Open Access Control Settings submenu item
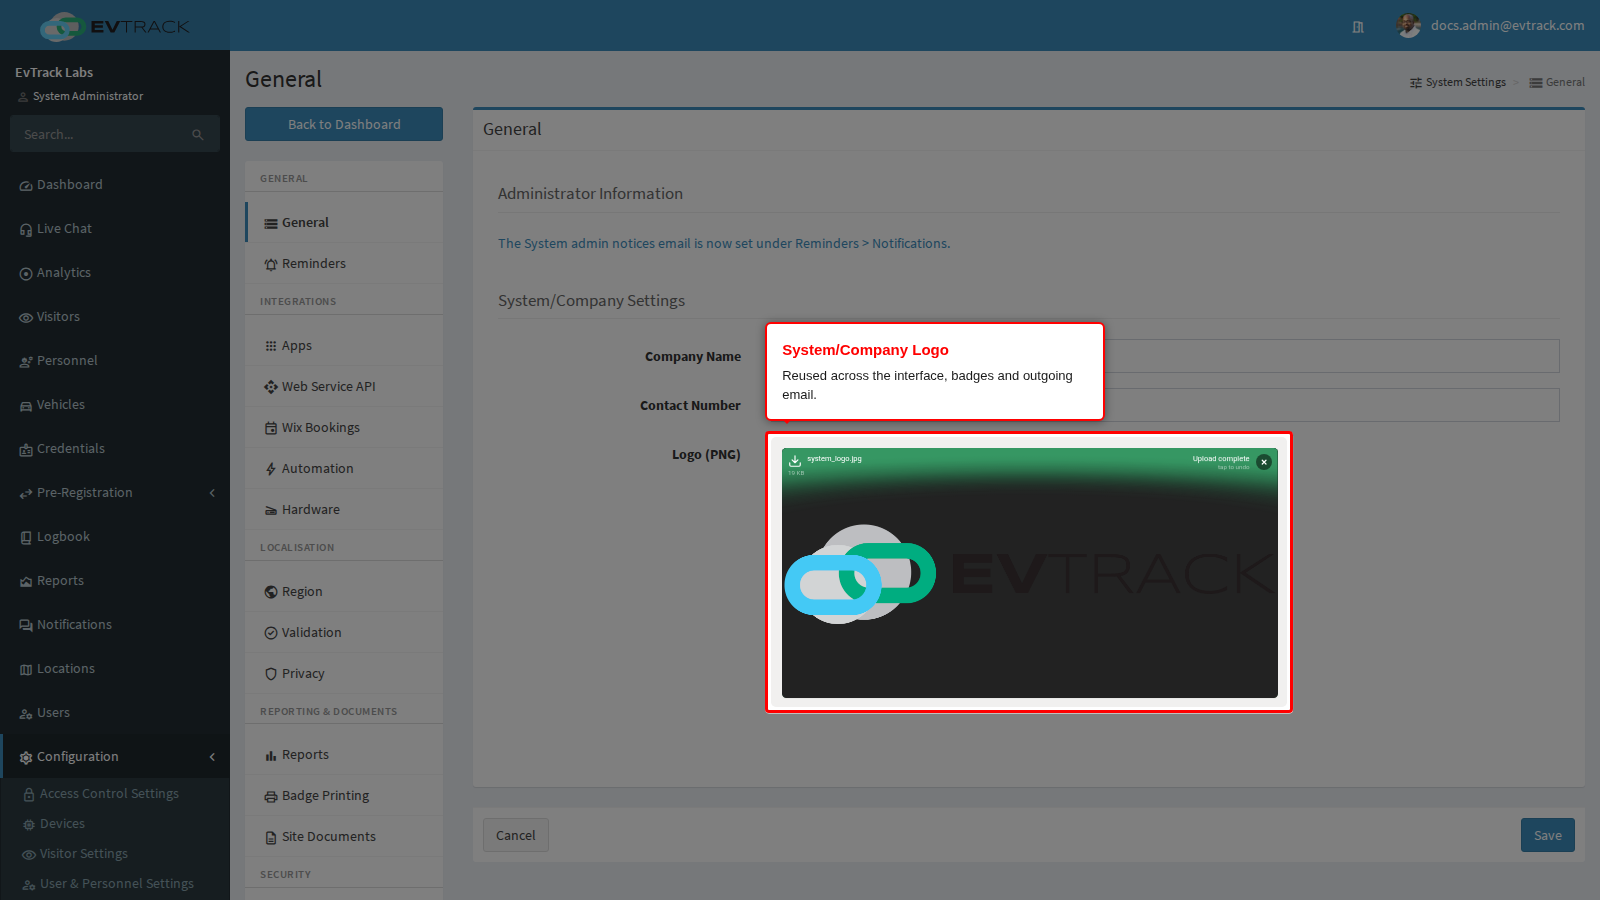The image size is (1600, 900). coord(115,794)
